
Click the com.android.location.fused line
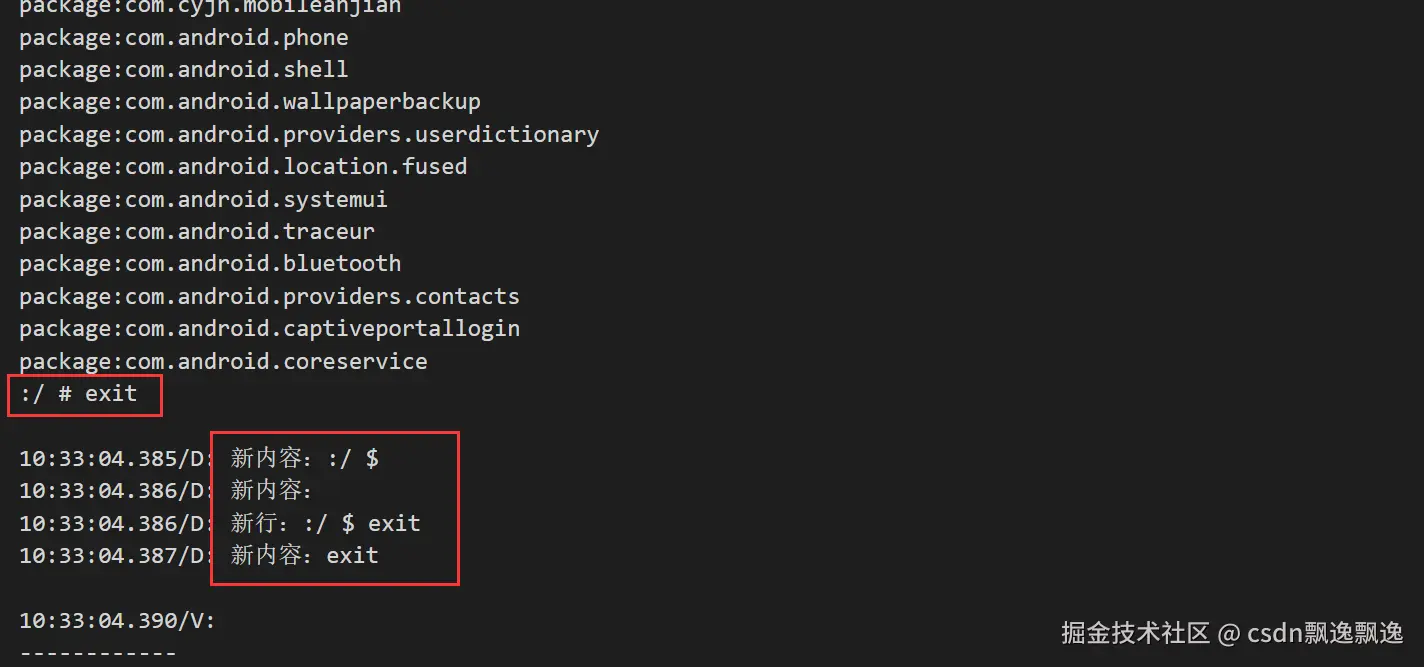pos(243,166)
